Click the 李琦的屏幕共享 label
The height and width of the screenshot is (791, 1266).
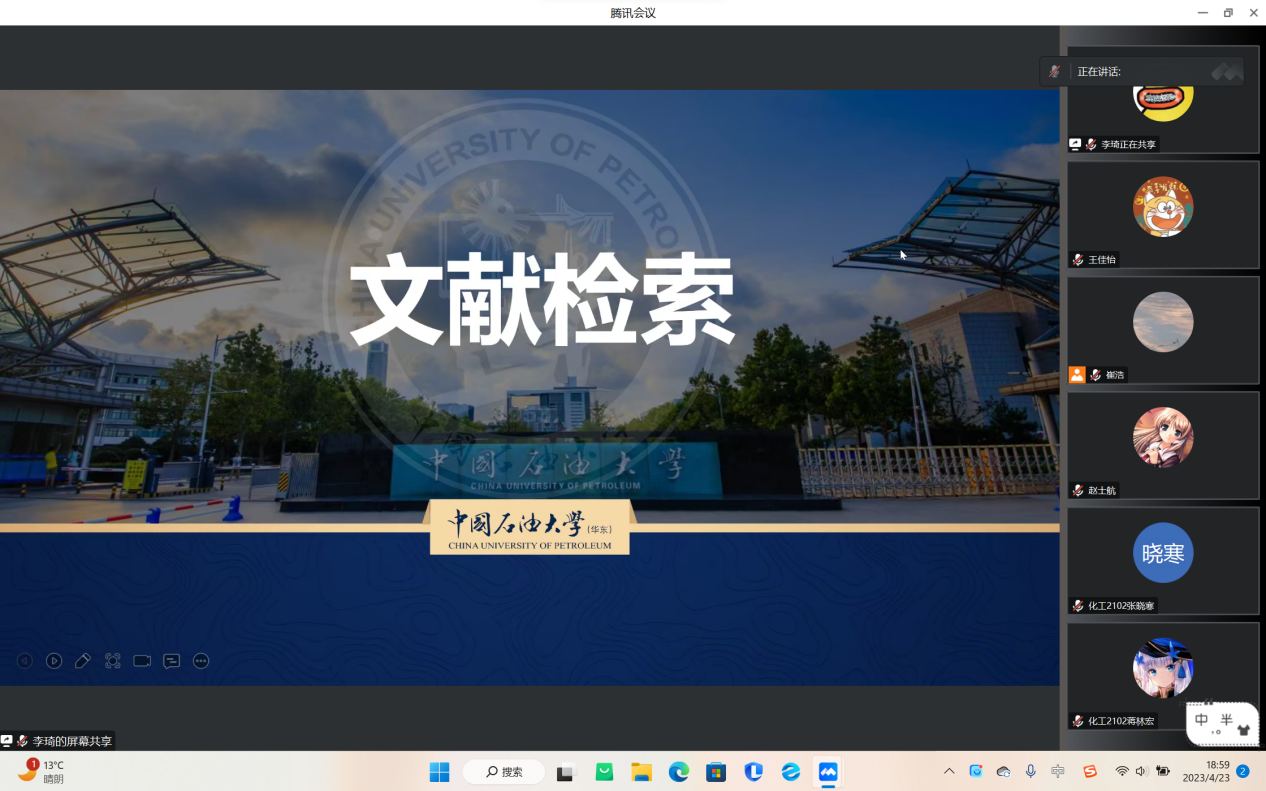71,741
